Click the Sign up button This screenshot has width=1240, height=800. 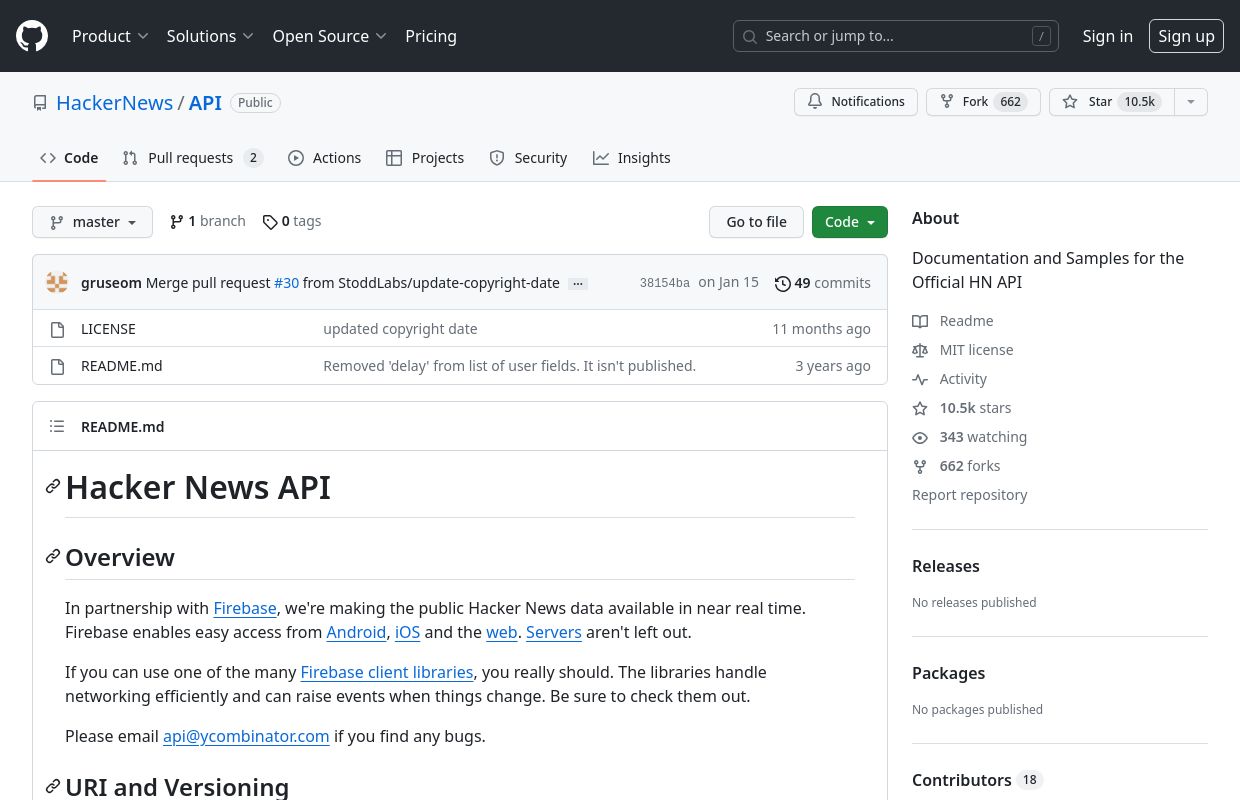(1186, 36)
